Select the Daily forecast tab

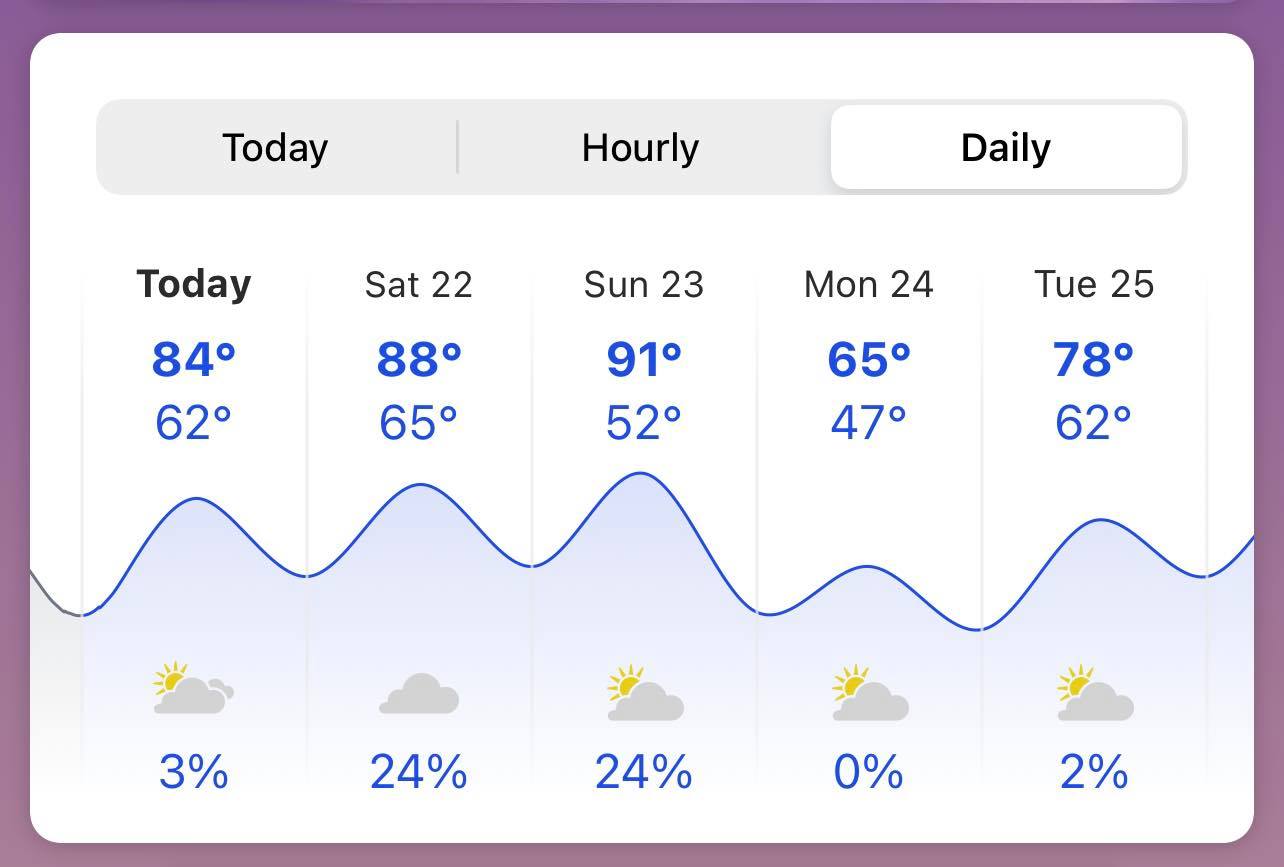coord(1006,147)
